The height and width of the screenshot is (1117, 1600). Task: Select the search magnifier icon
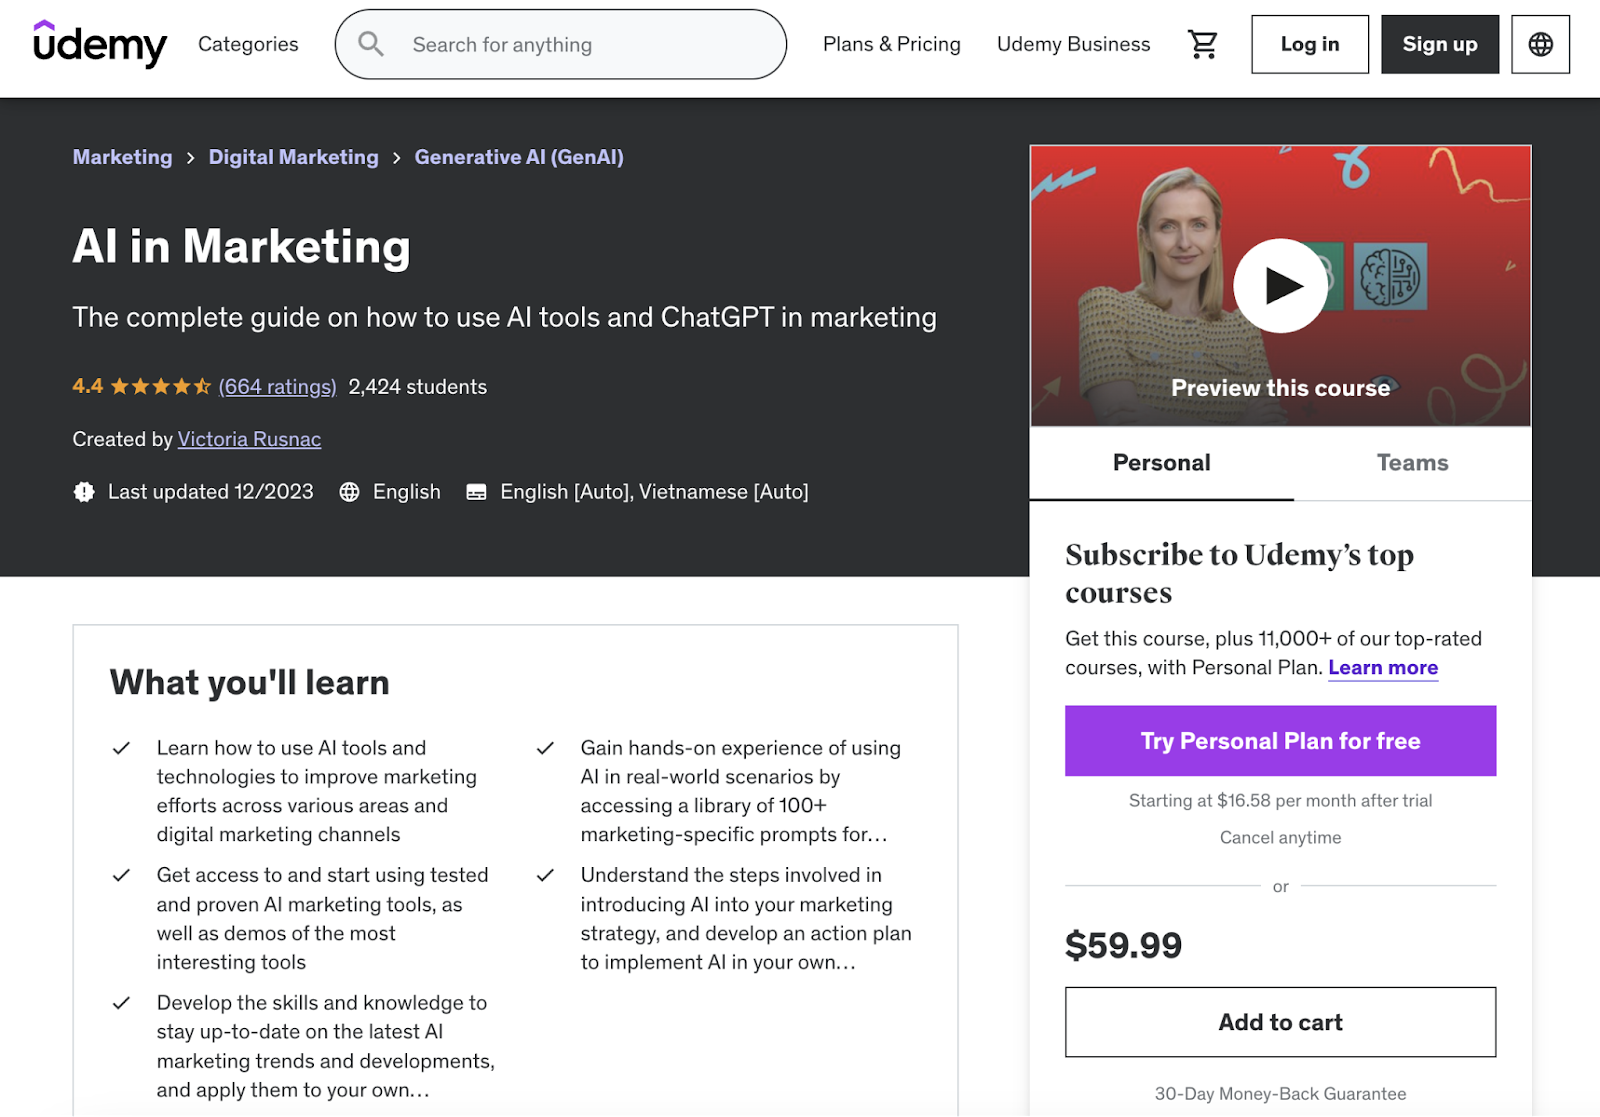click(371, 44)
